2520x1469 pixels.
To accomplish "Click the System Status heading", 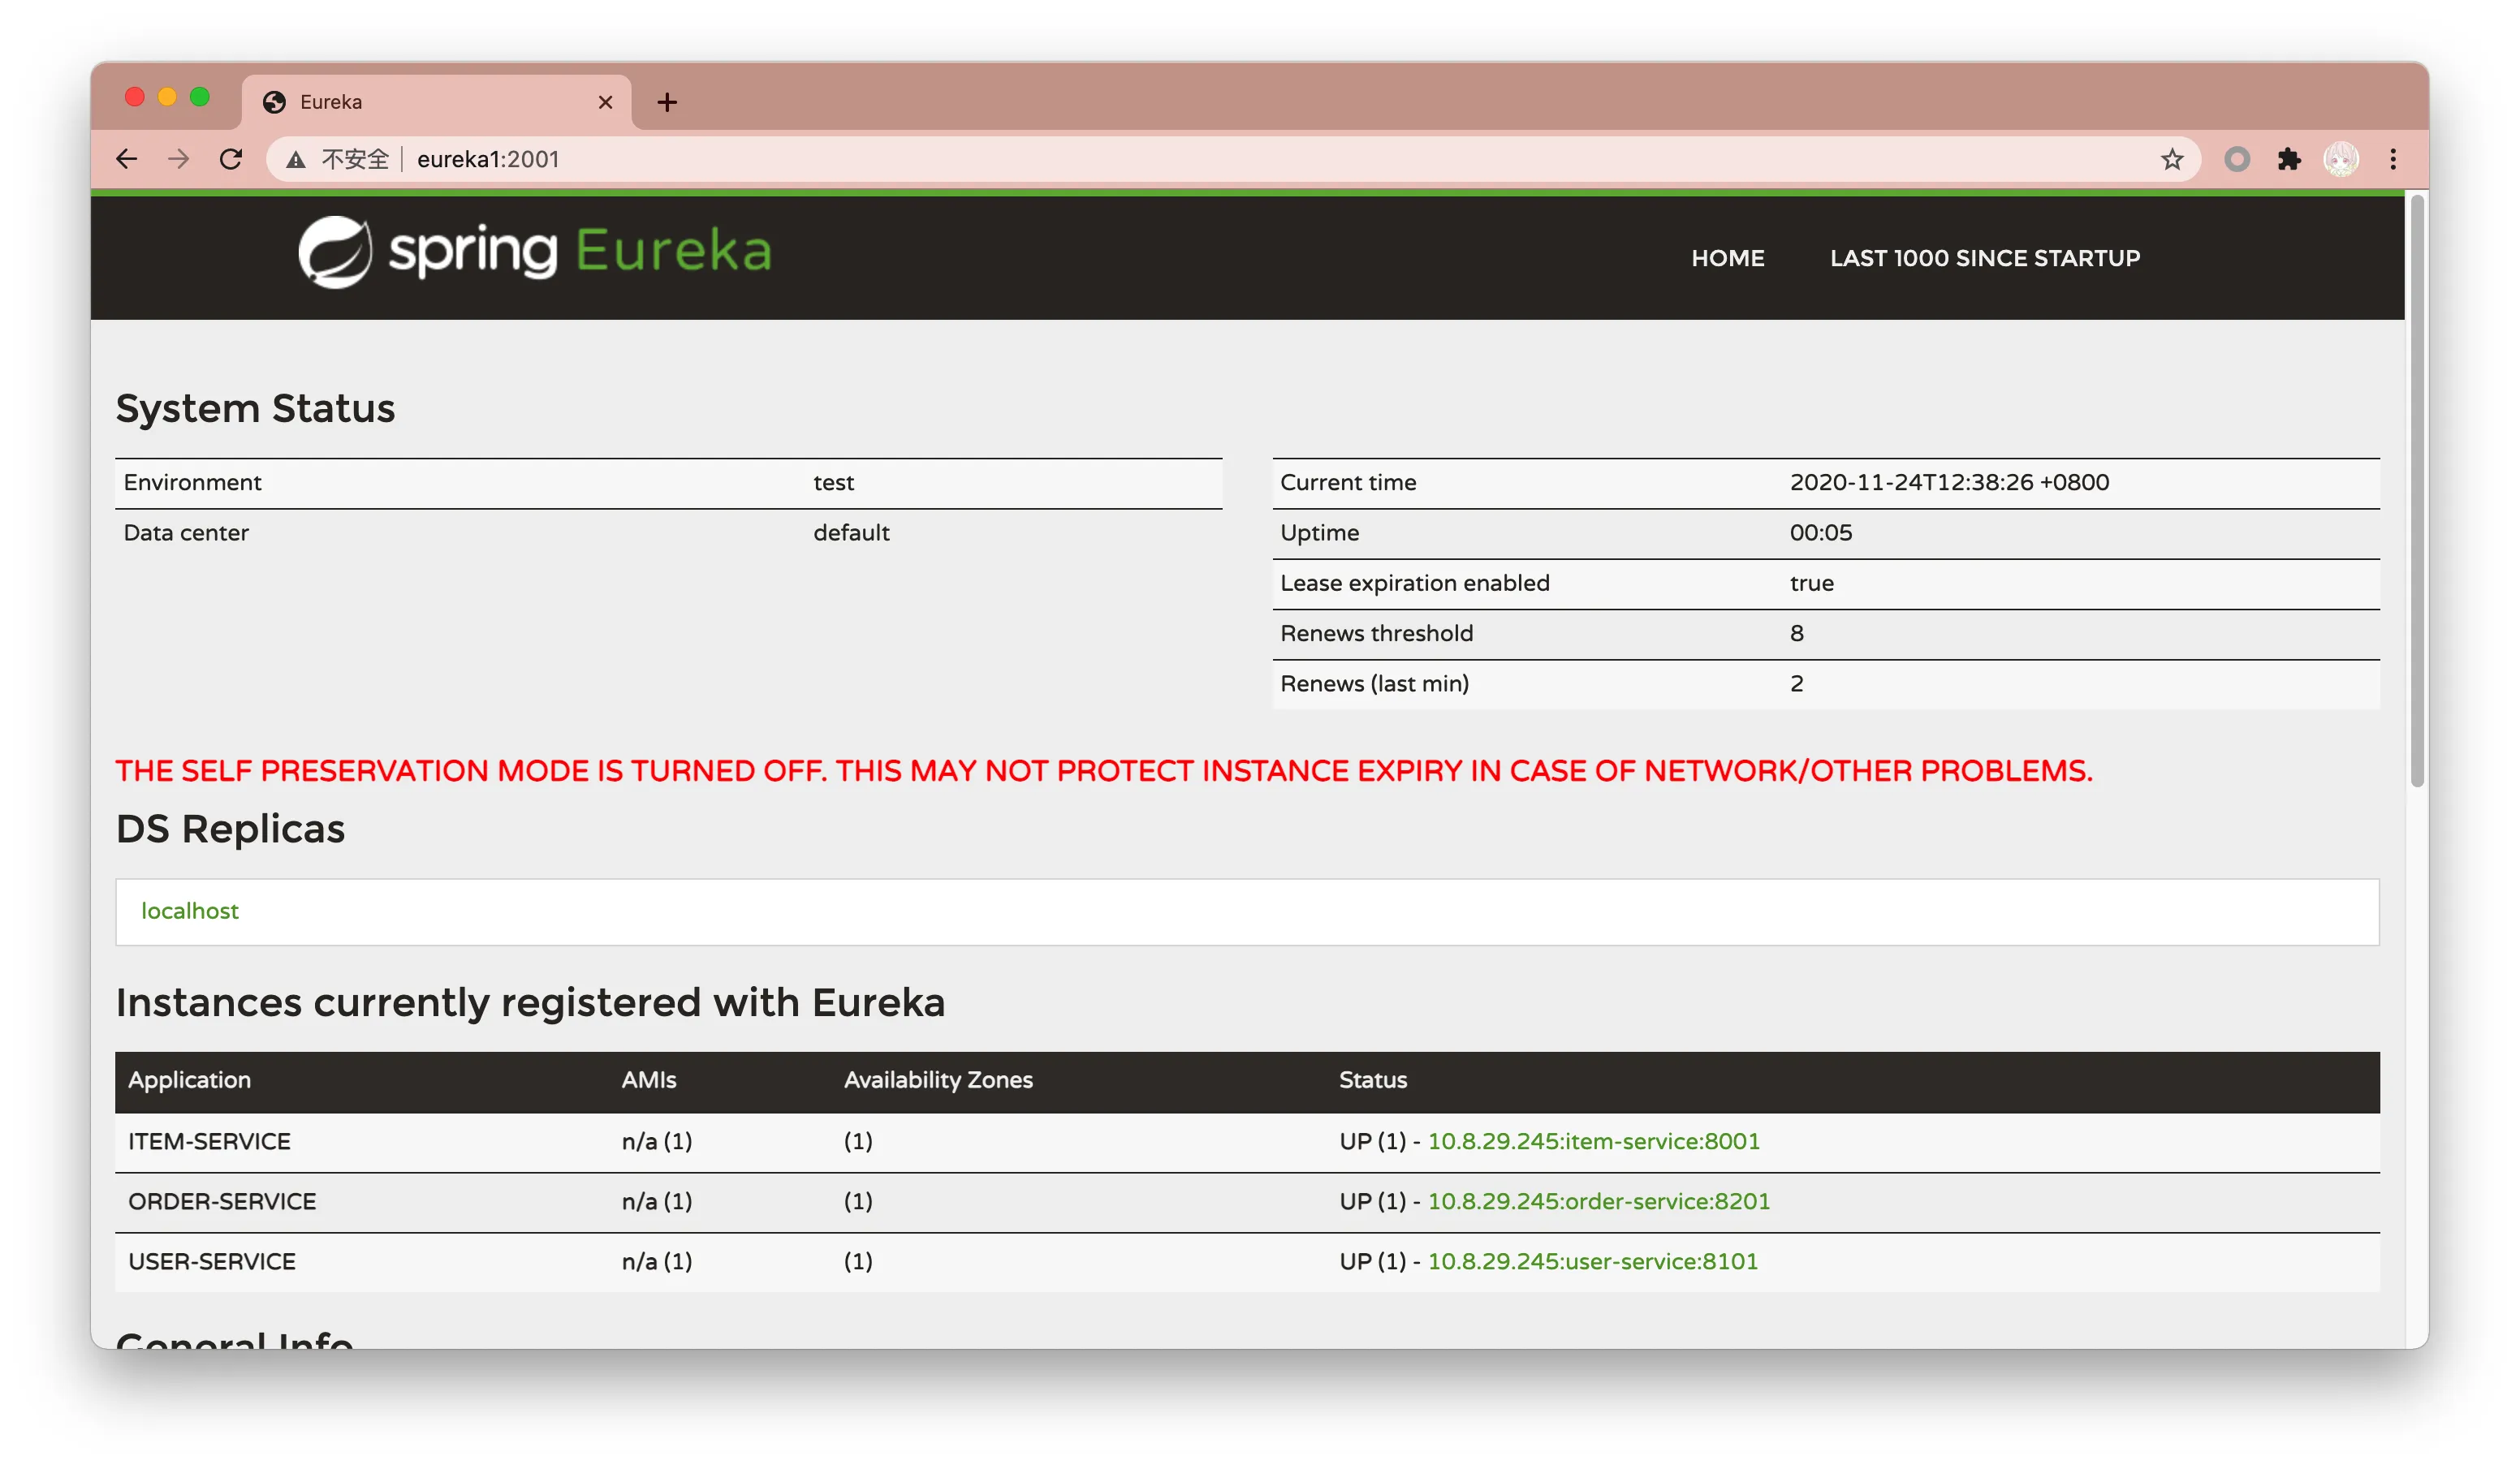I will click(255, 409).
